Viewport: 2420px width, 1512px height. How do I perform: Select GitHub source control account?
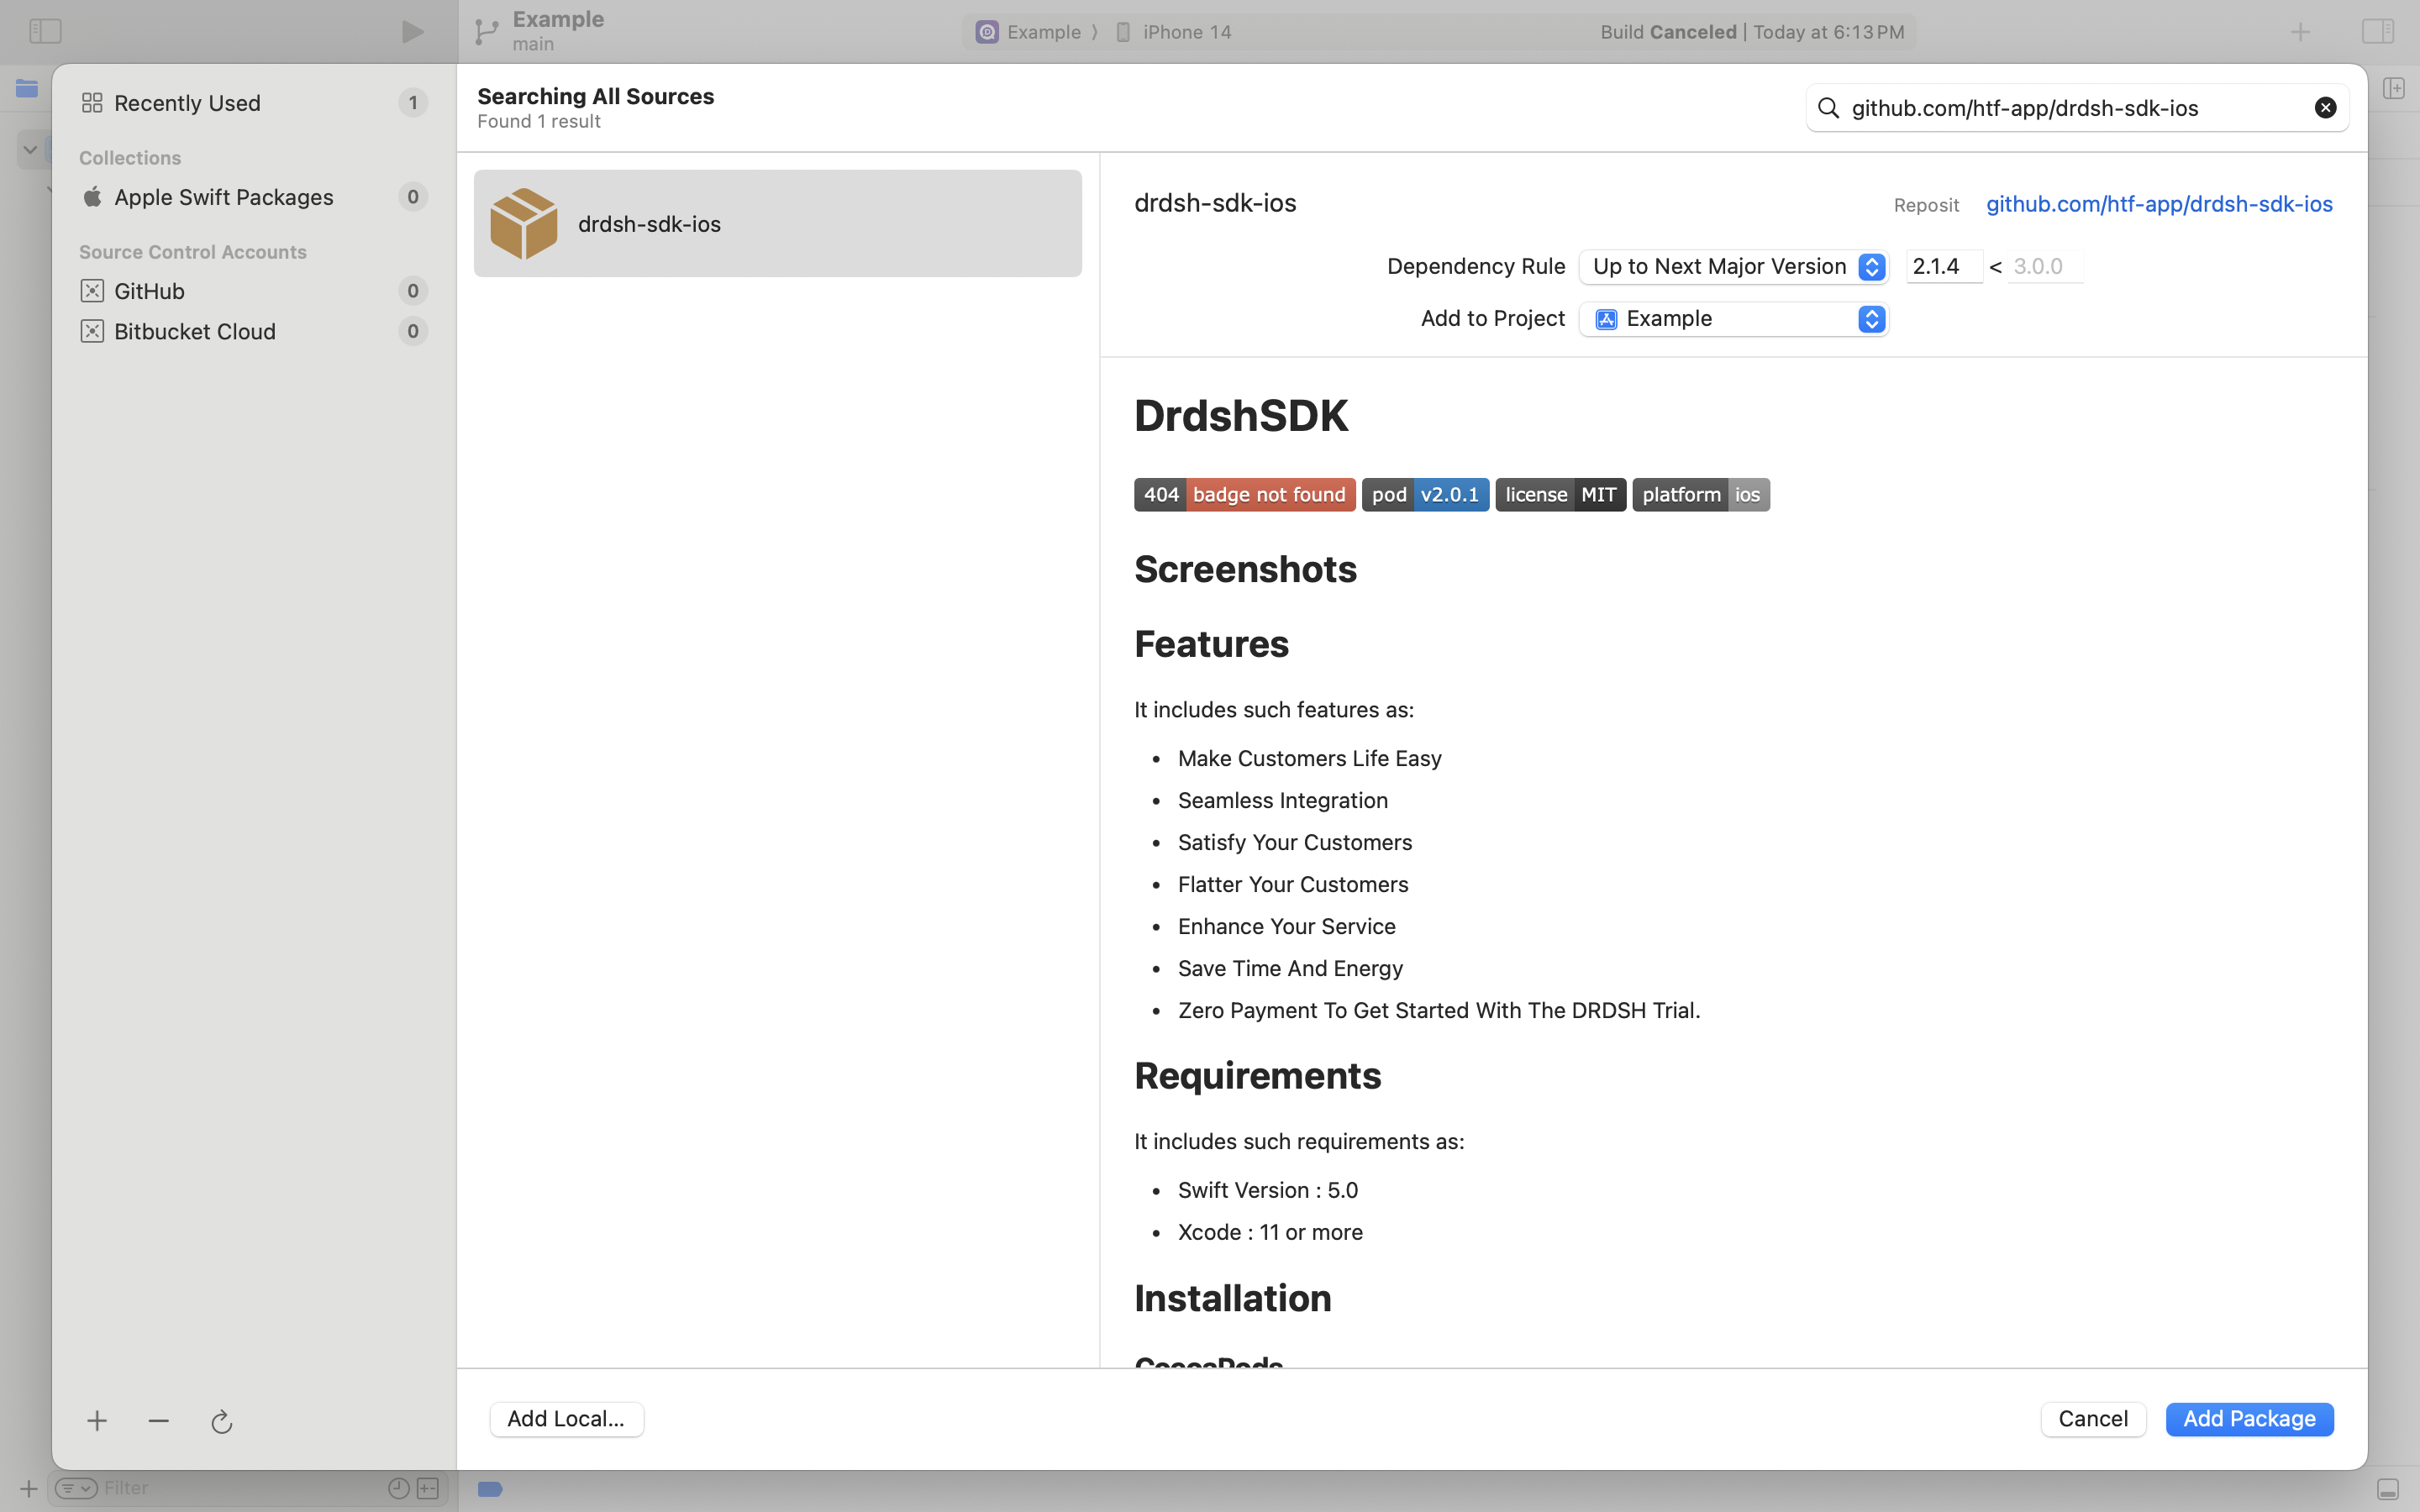(x=254, y=291)
